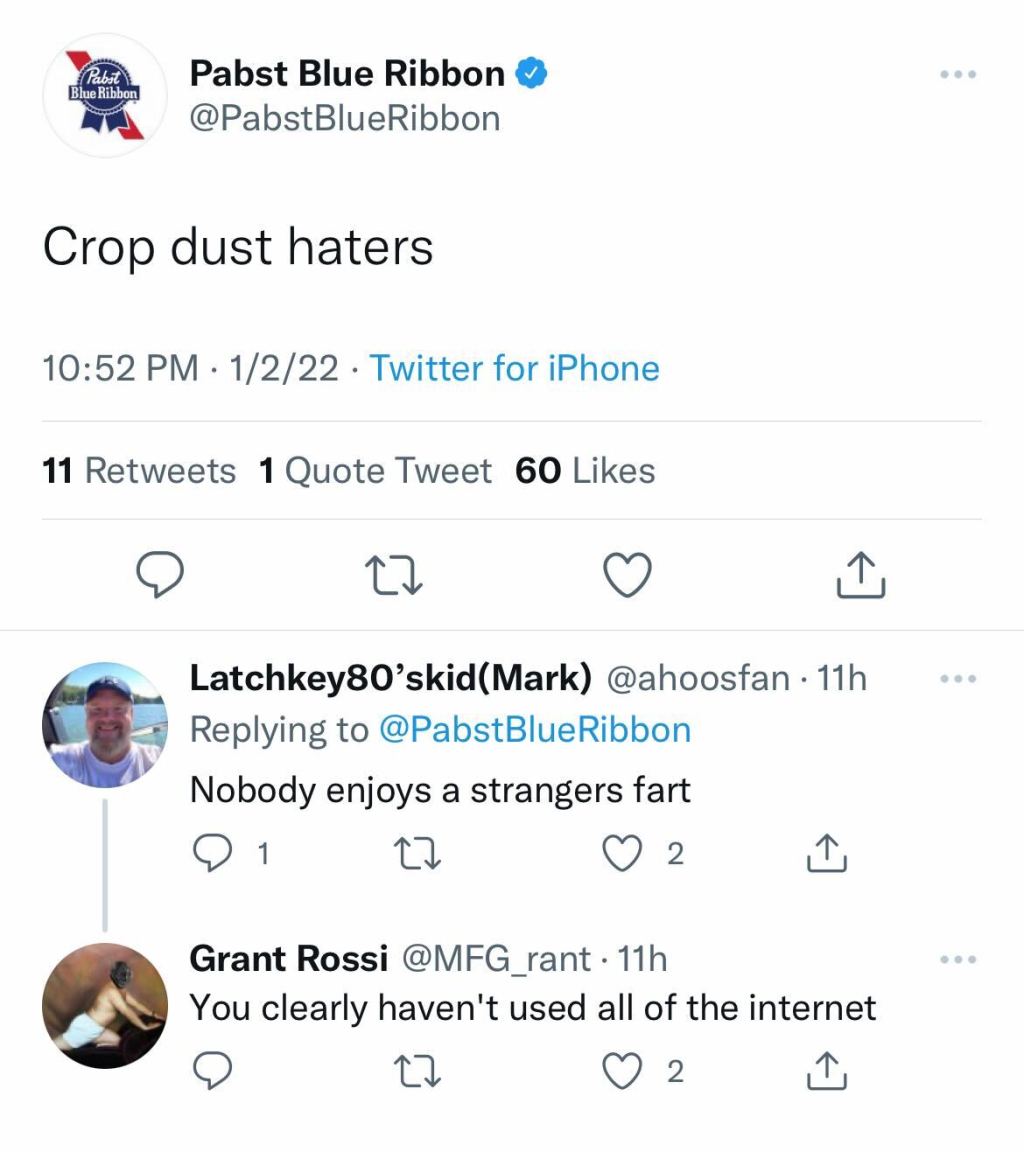
Task: View the 11 Retweets list
Action: (x=139, y=470)
